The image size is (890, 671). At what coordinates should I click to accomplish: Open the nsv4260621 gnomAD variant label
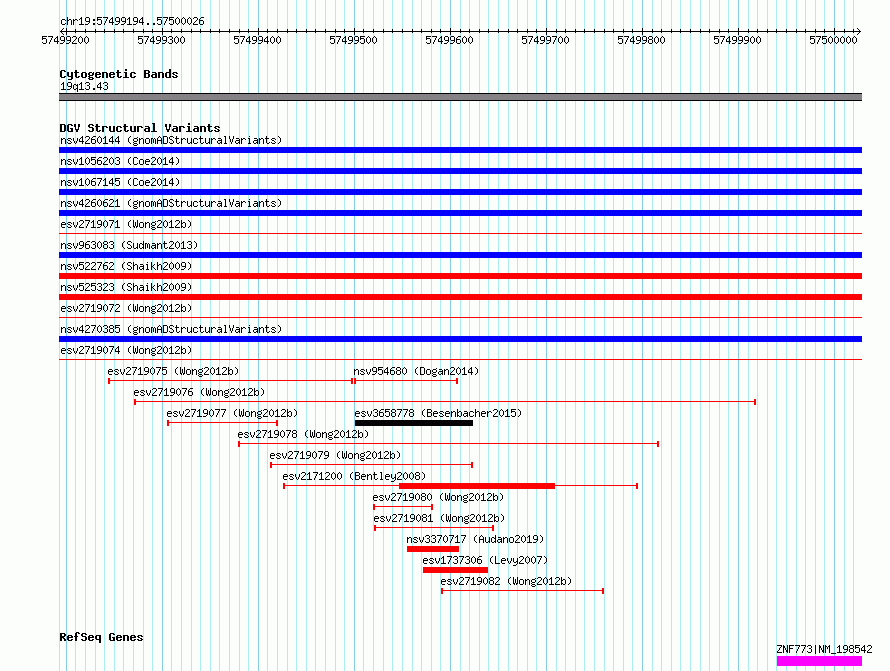click(x=171, y=203)
